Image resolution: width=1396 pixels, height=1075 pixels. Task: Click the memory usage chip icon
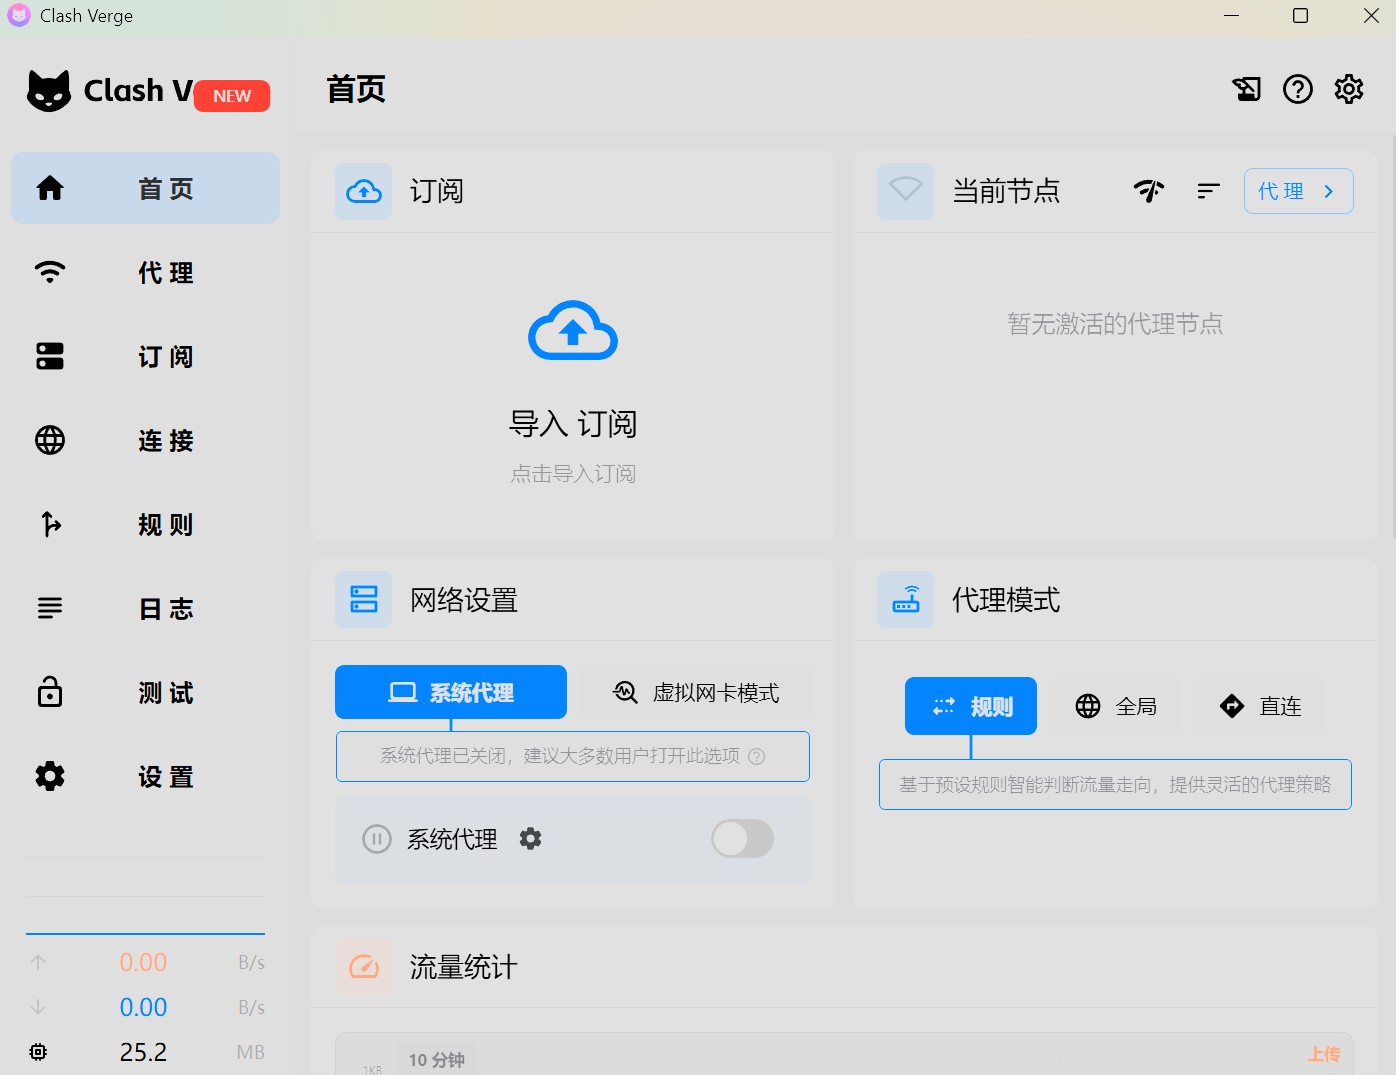tap(38, 1052)
